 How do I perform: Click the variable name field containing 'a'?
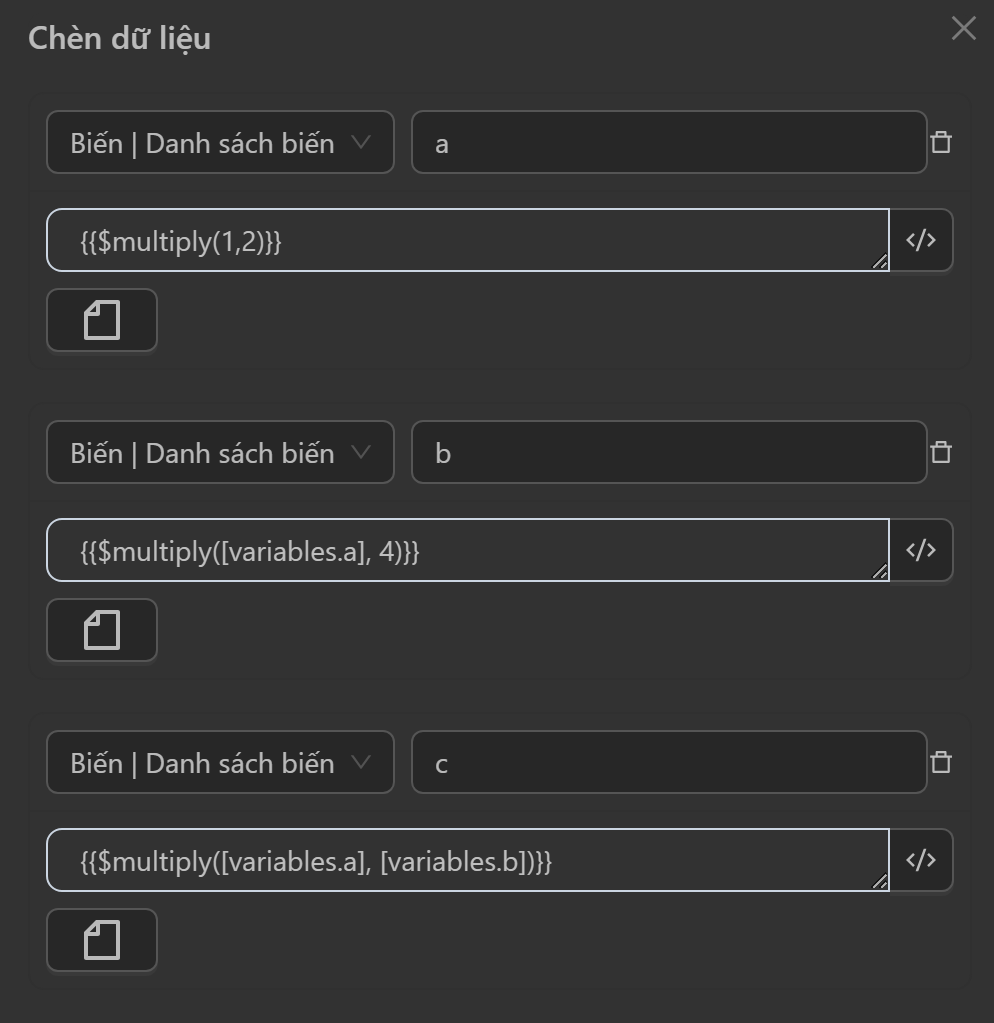[x=668, y=142]
